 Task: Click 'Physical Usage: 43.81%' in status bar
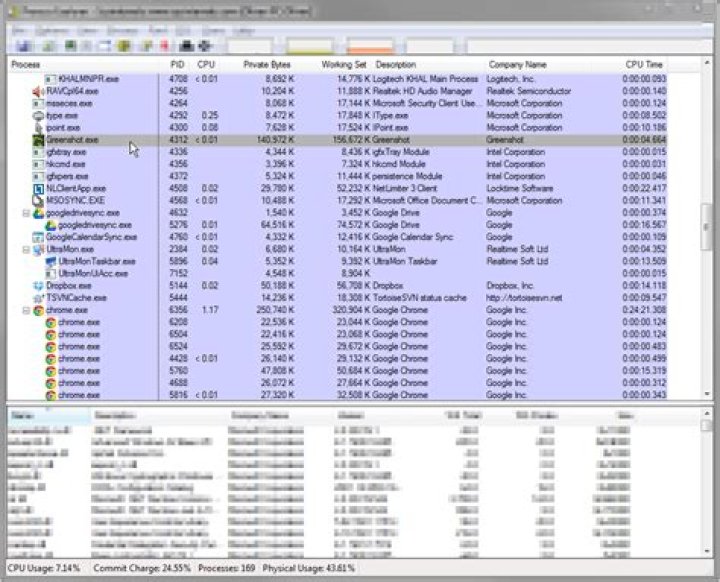click(x=309, y=568)
